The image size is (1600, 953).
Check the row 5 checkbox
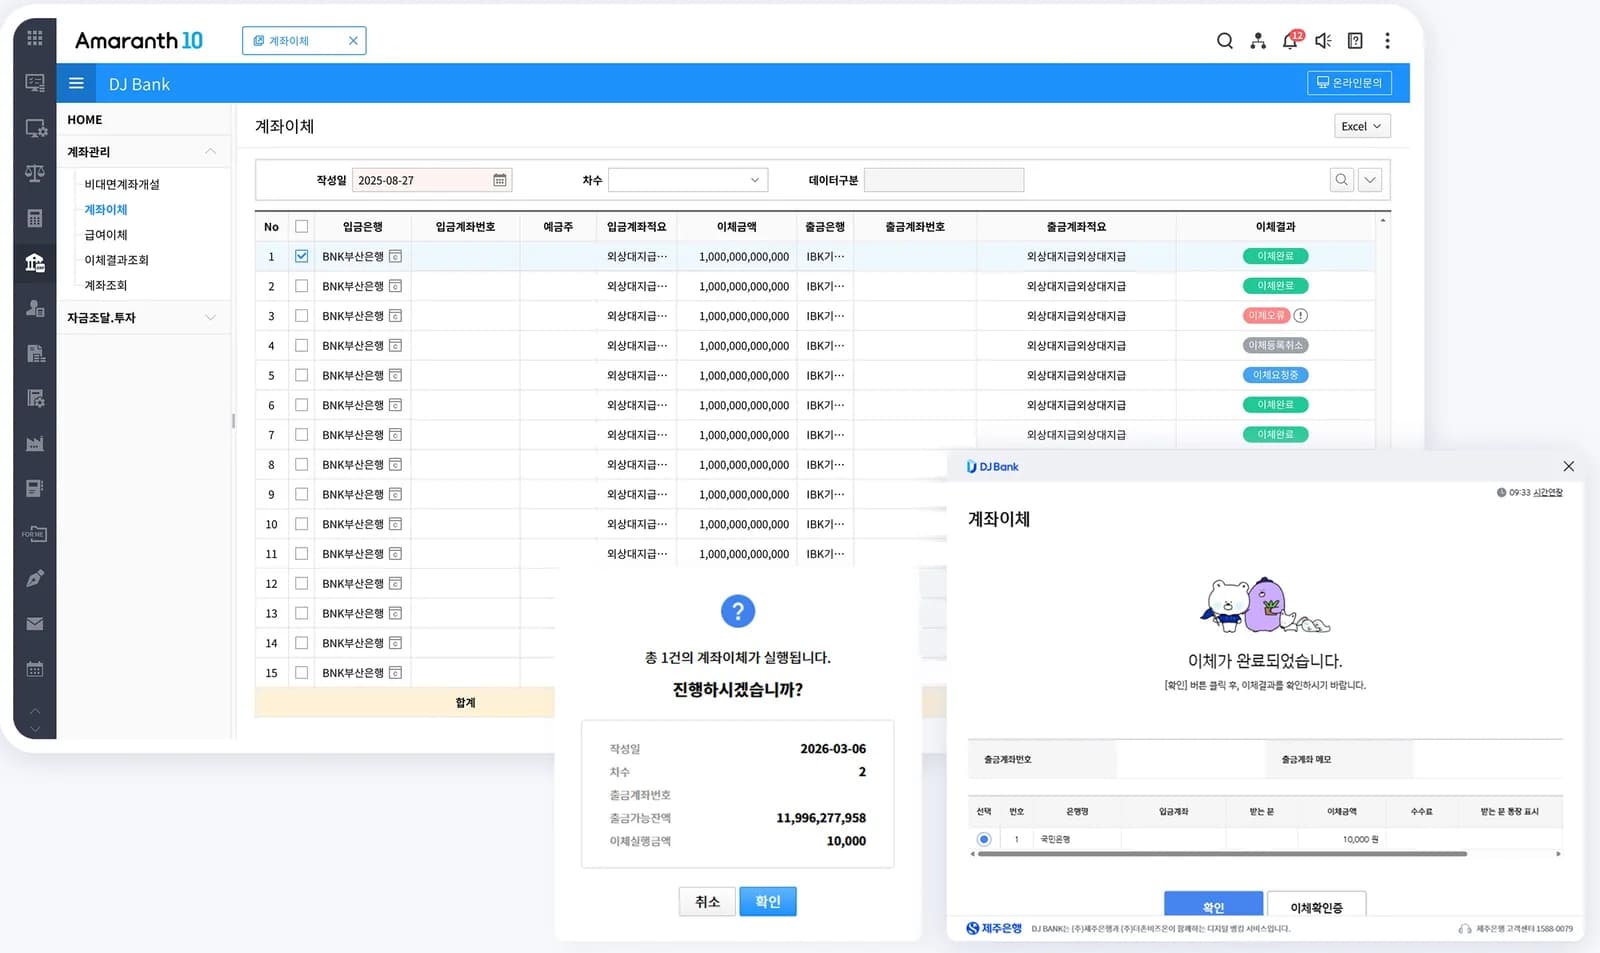301,375
